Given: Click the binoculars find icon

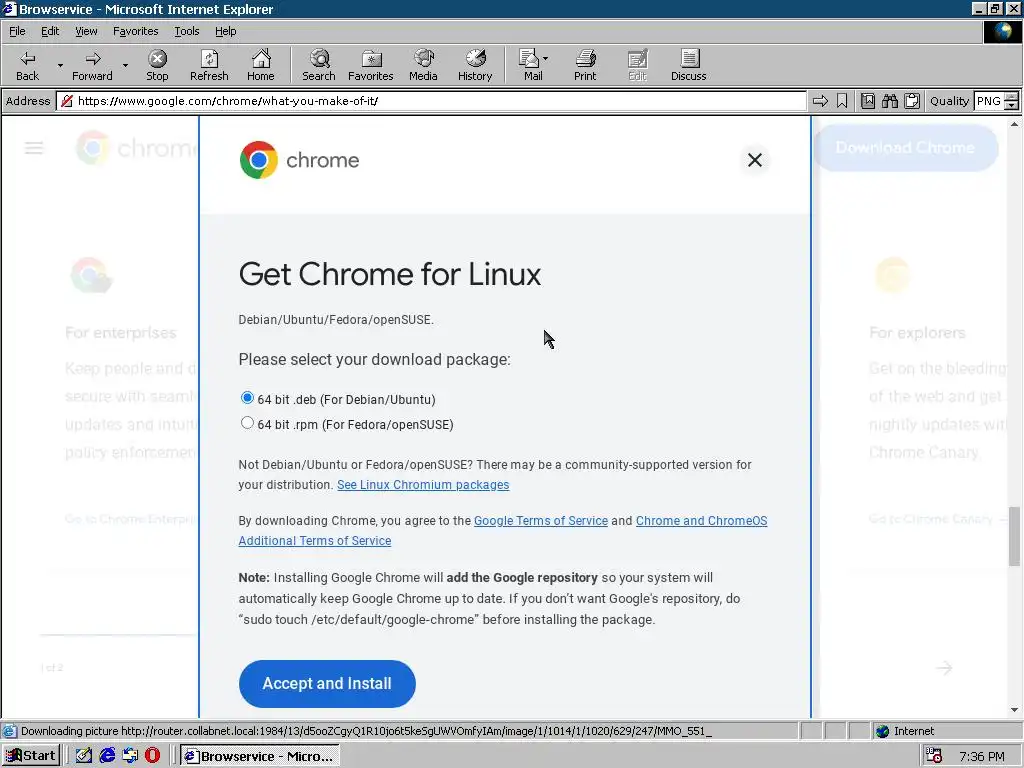Looking at the screenshot, I should 889,101.
